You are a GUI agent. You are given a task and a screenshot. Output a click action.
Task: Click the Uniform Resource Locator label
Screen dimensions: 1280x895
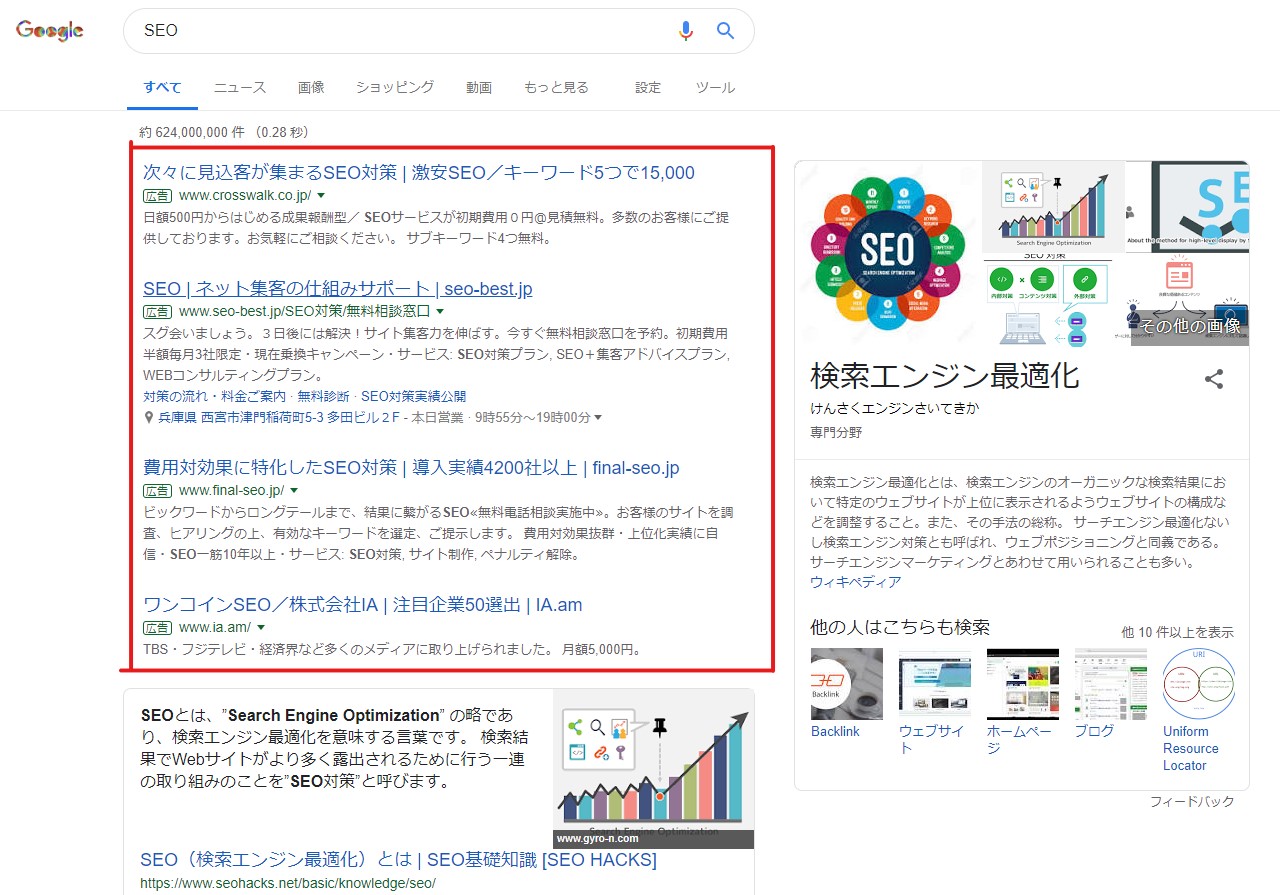coord(1191,748)
